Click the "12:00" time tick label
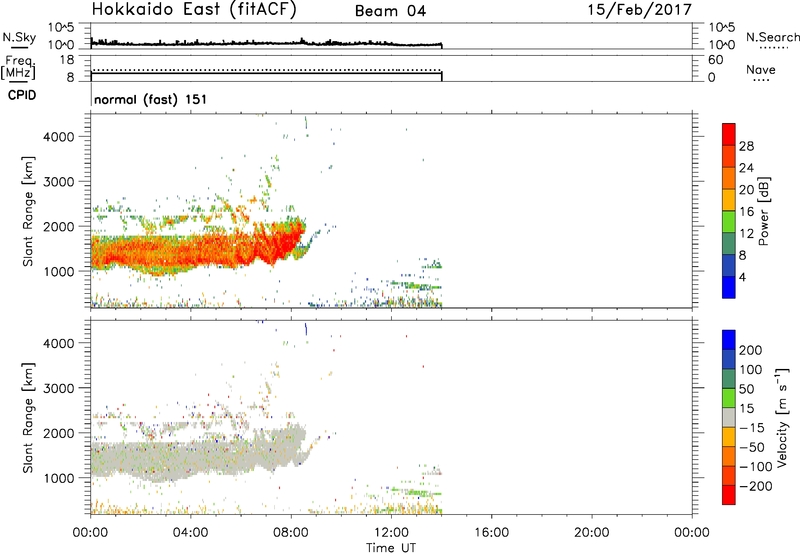Screen dimensions: 800x554 click(391, 533)
